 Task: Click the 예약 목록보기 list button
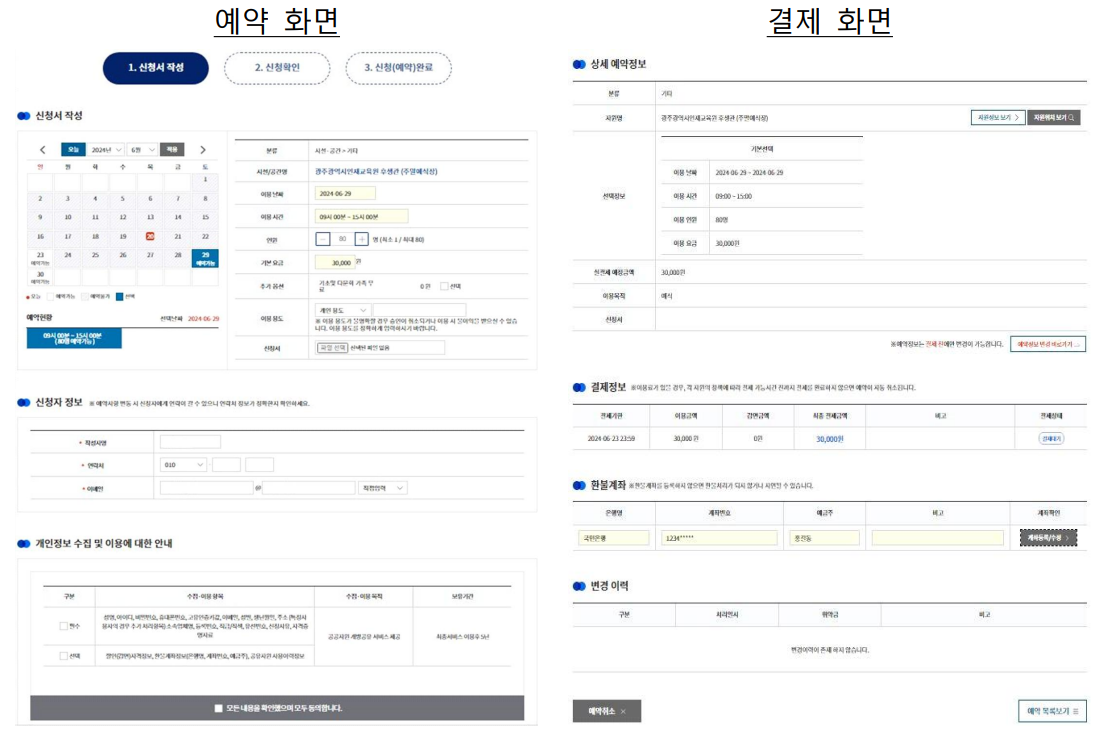[x=1052, y=711]
